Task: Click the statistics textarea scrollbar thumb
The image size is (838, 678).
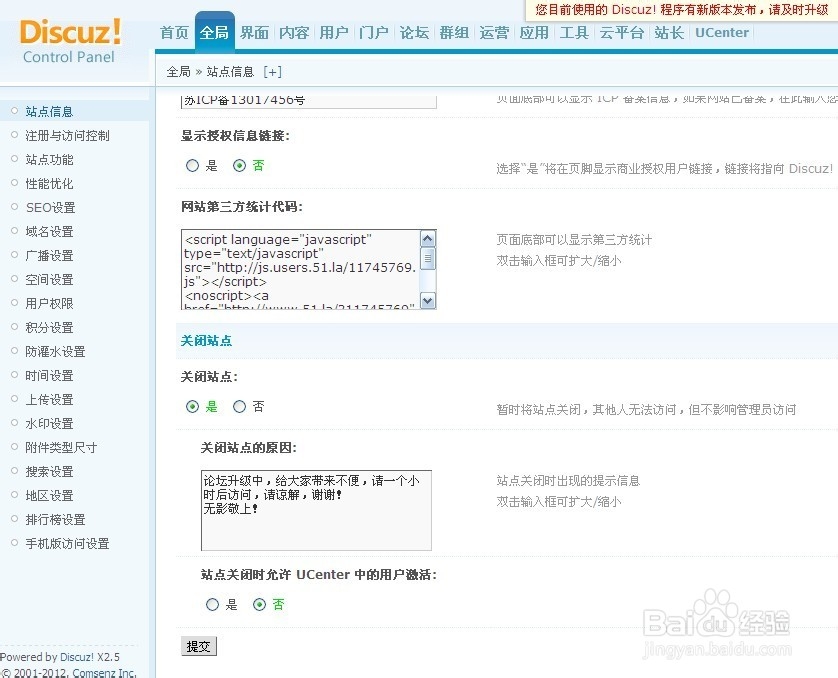Action: pos(428,259)
